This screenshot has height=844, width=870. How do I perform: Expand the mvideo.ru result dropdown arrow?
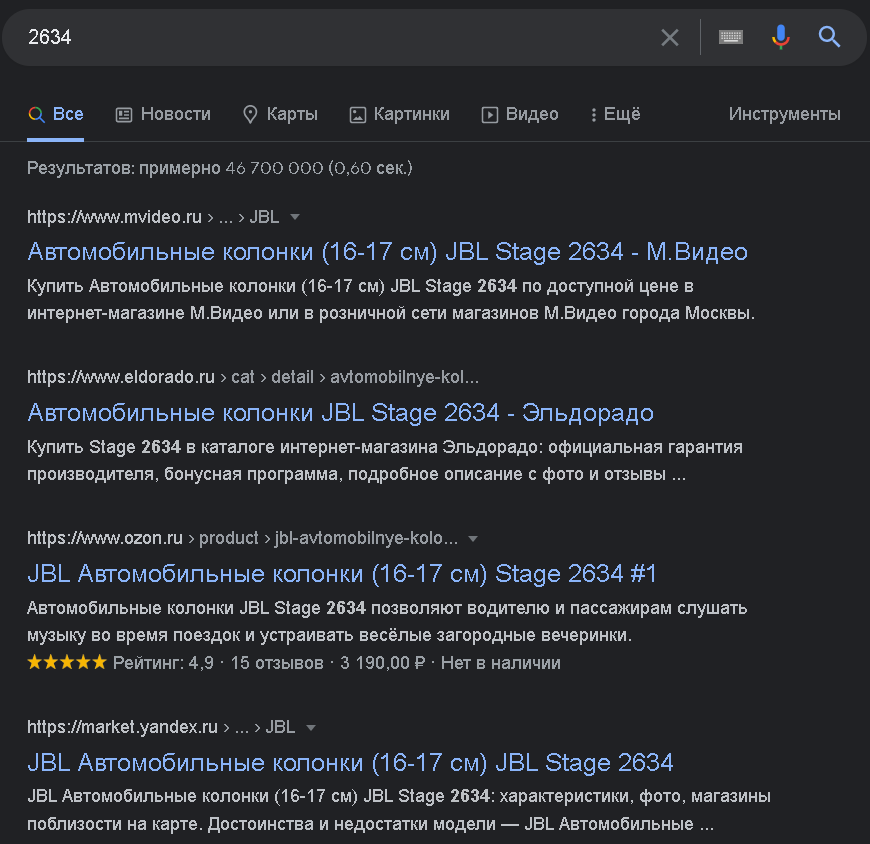[x=295, y=217]
